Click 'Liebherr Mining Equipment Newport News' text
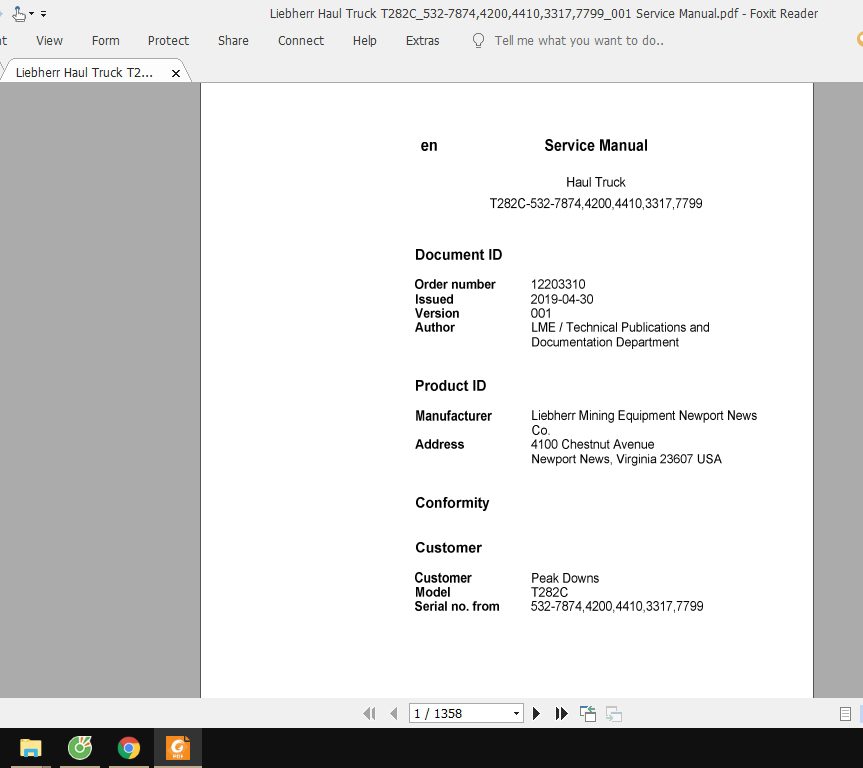 click(644, 416)
